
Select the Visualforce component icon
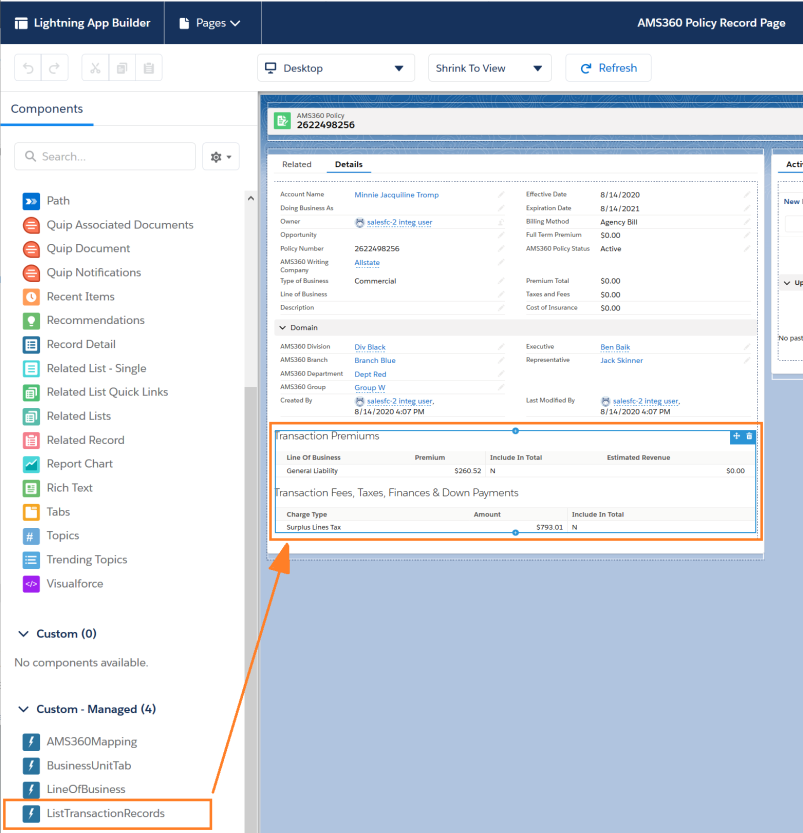31,584
